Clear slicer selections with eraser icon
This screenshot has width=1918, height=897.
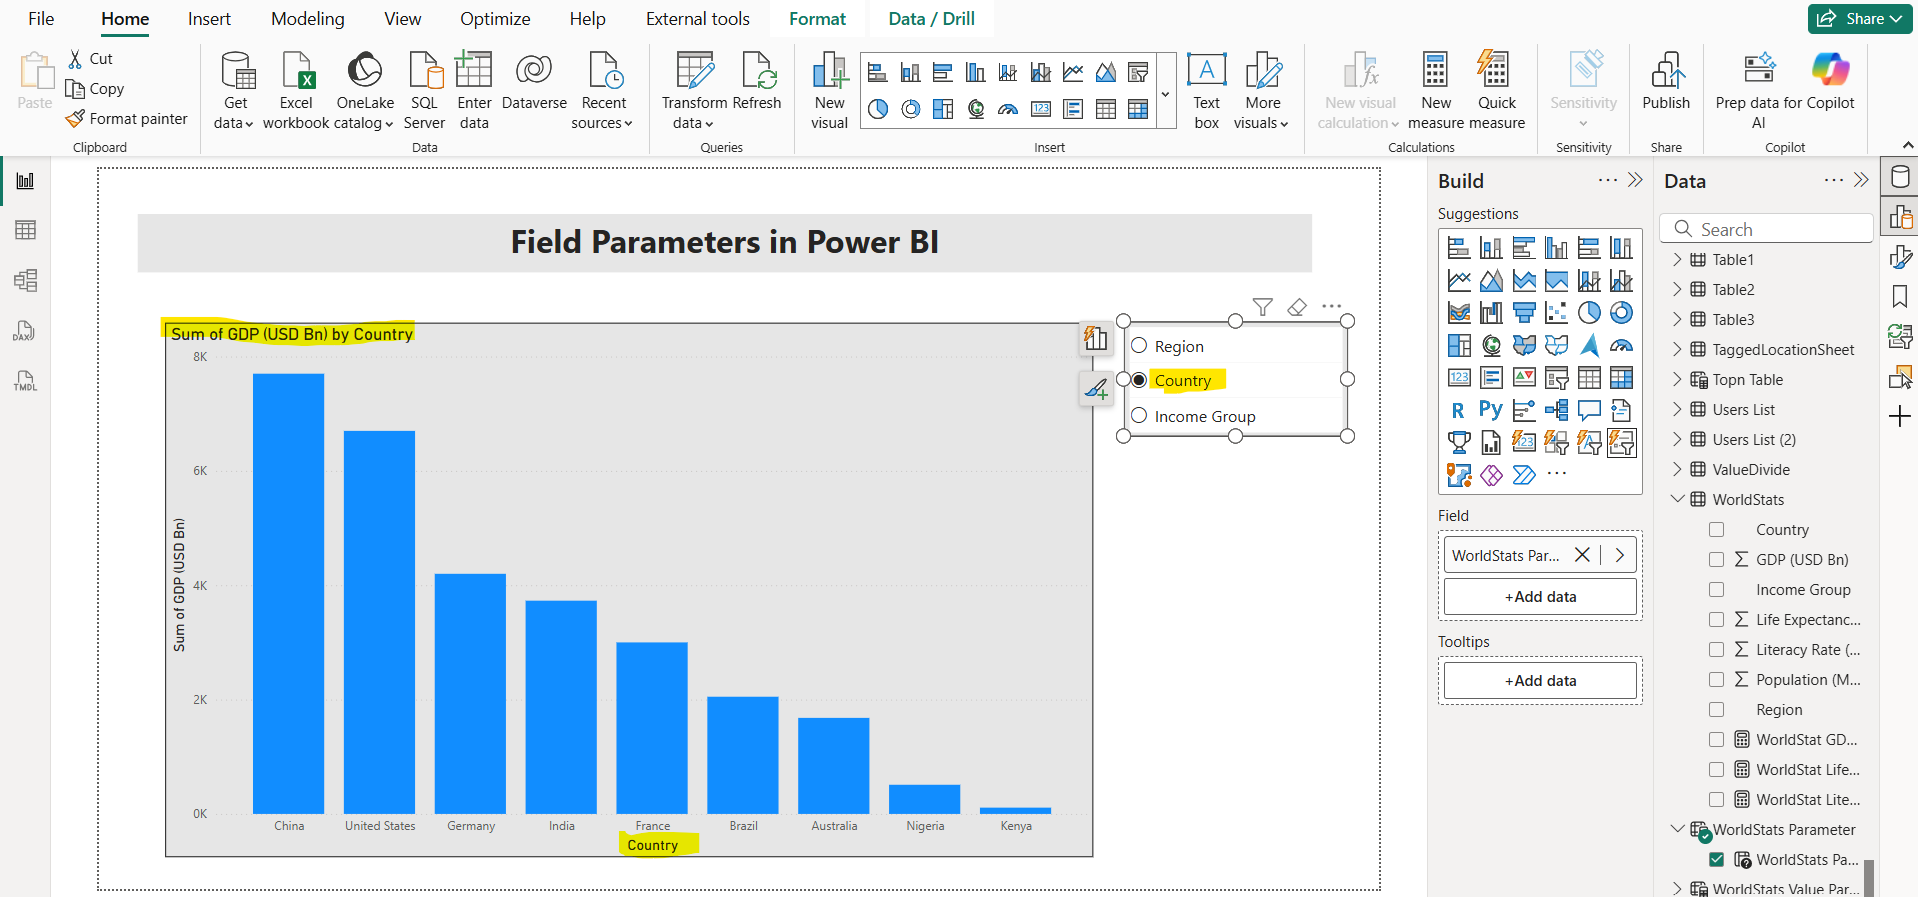pyautogui.click(x=1297, y=307)
